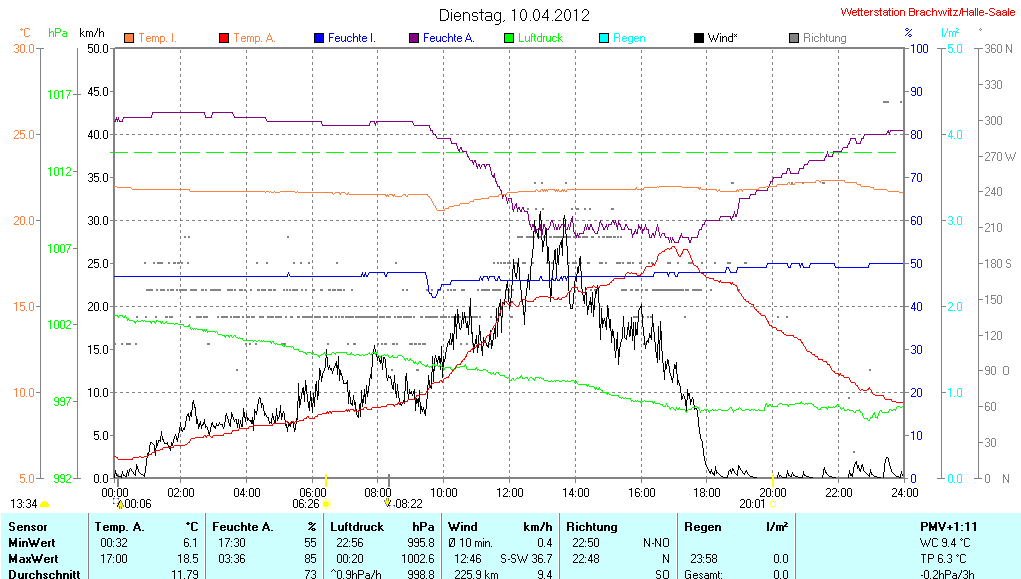Click the MaxWert row label
This screenshot has width=1021, height=579.
coord(31,558)
